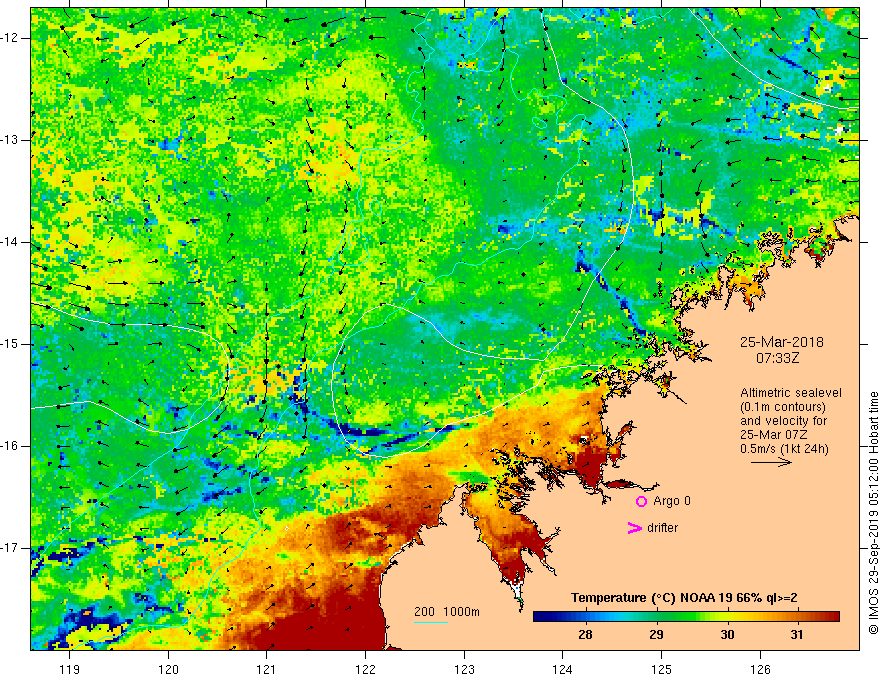Click the longitude axis label 120

tap(168, 669)
